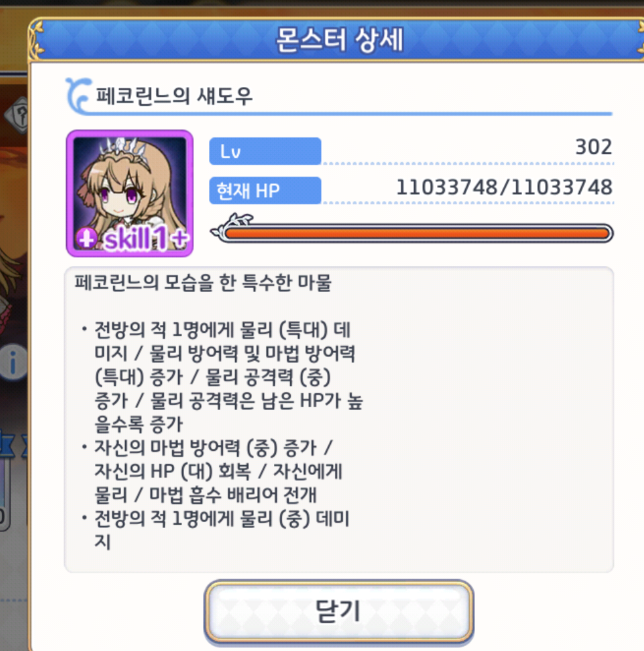Select the 페코린느의 섀도우 monster portrait
The image size is (644, 651).
click(130, 193)
